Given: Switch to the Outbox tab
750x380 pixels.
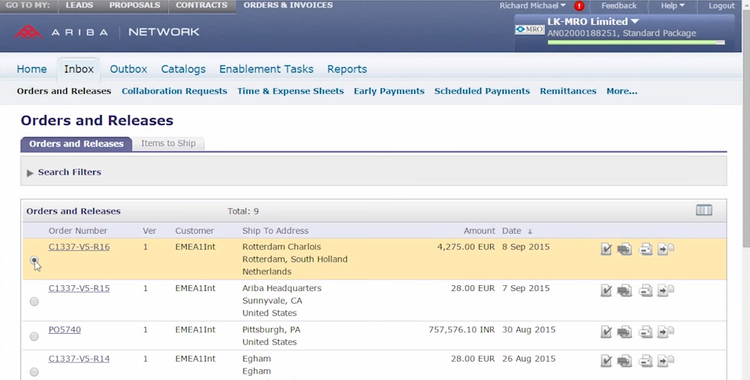Looking at the screenshot, I should [x=129, y=69].
